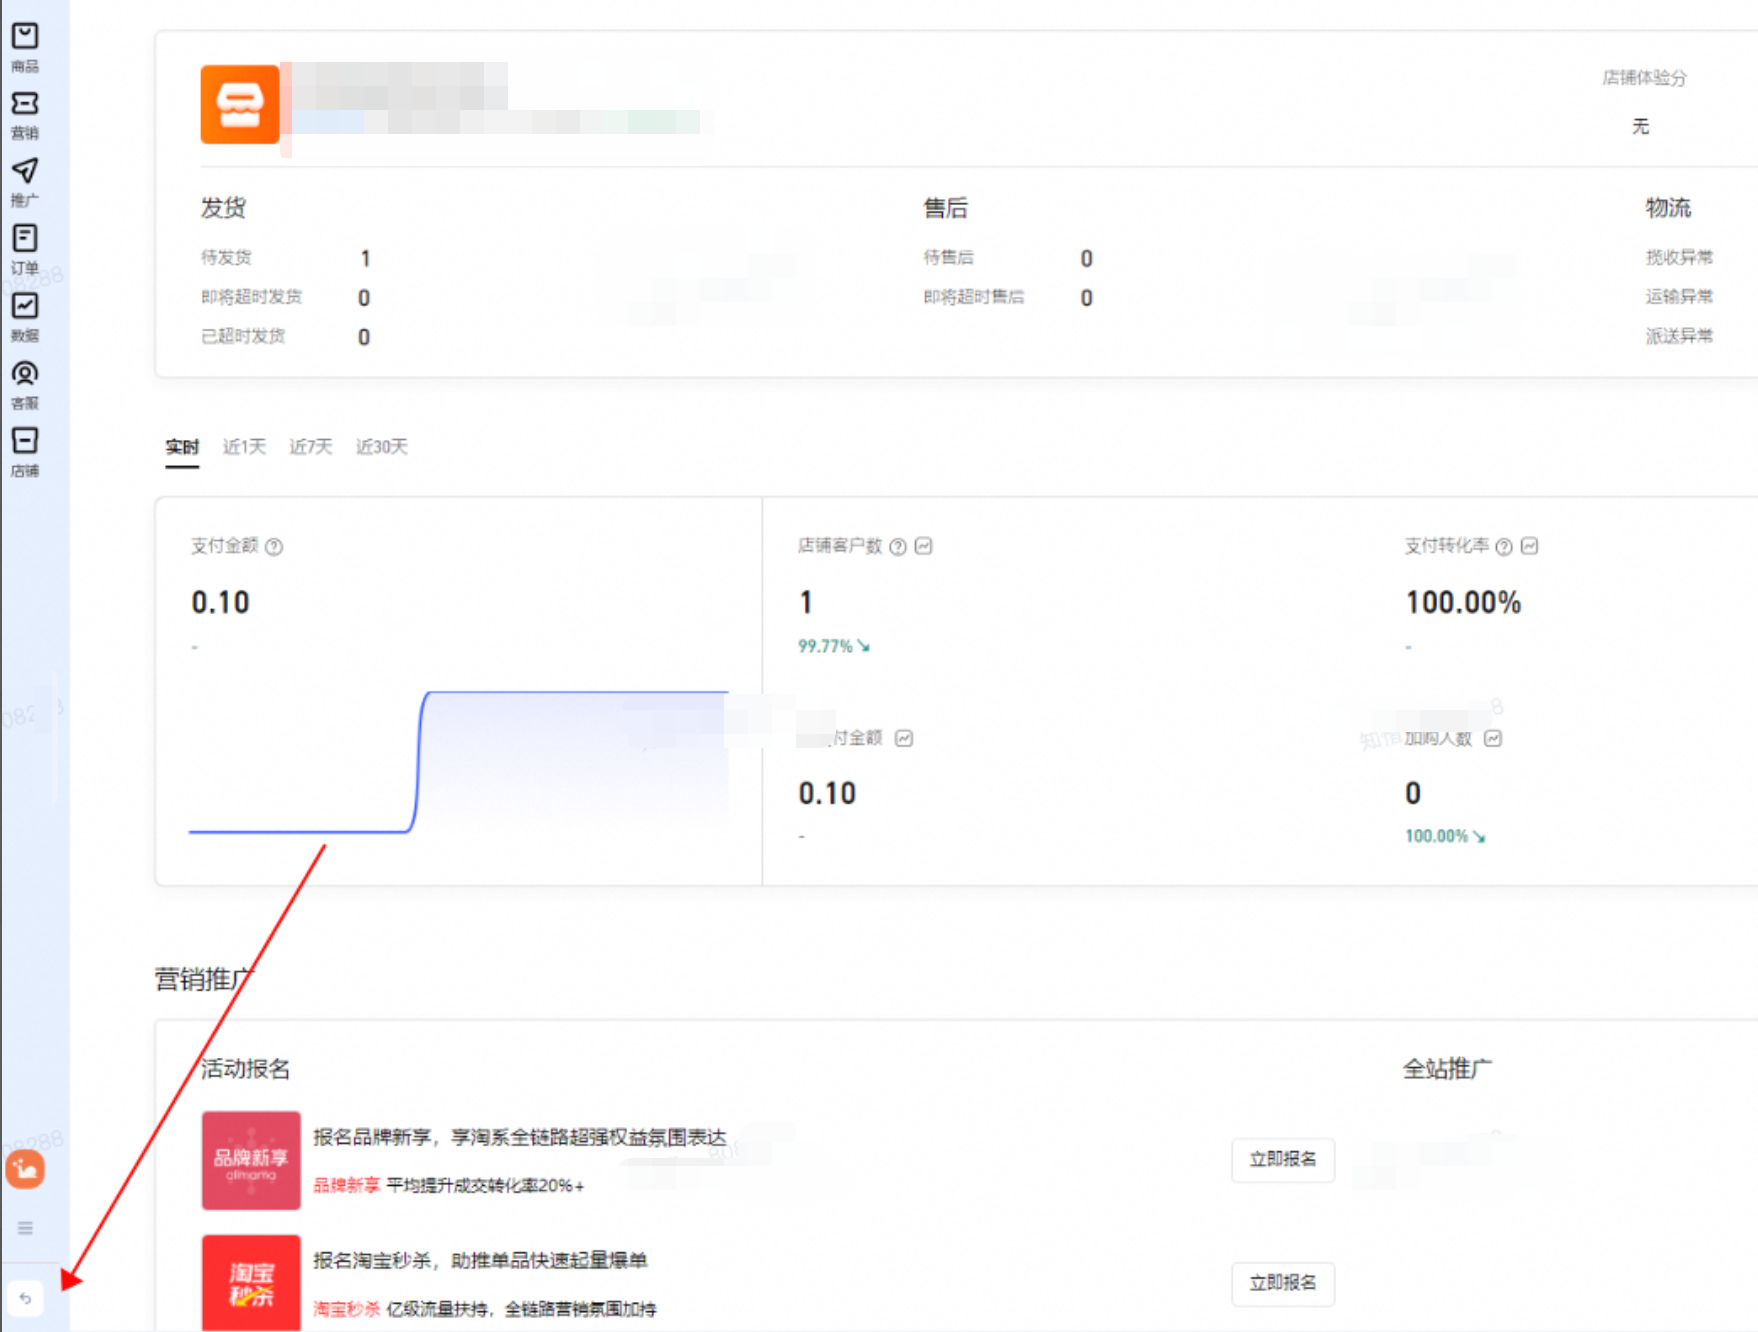Expand the sidebar hamburger menu

[25, 1227]
